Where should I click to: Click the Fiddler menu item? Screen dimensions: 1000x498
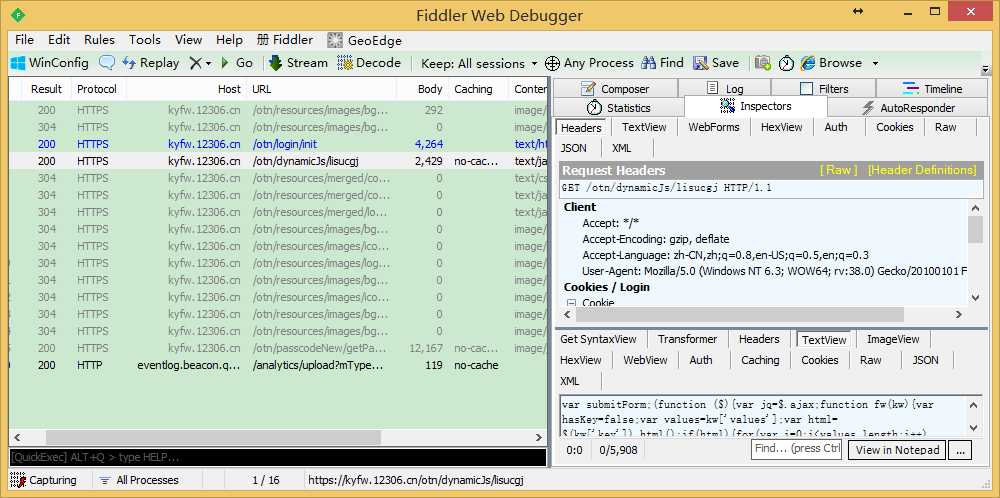[x=284, y=40]
